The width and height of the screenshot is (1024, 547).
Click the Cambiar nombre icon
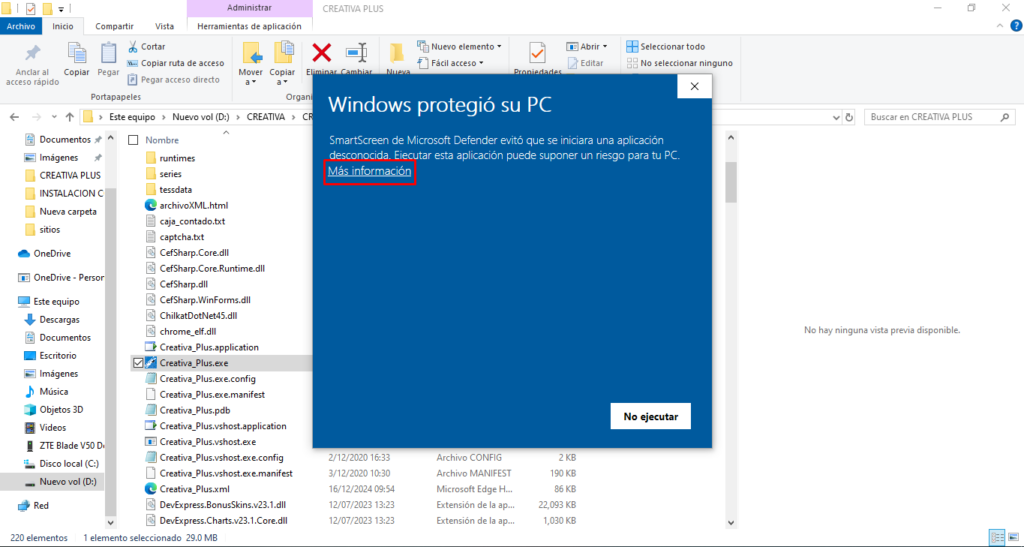(x=357, y=52)
